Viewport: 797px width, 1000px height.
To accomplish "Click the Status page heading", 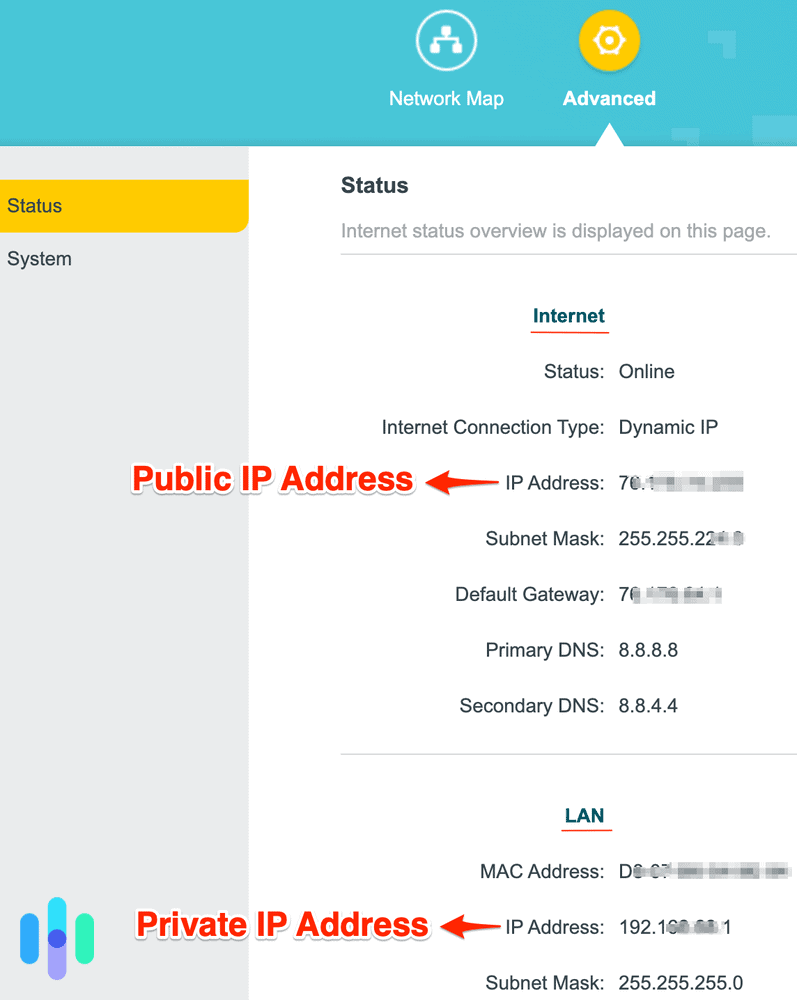I will tap(374, 186).
